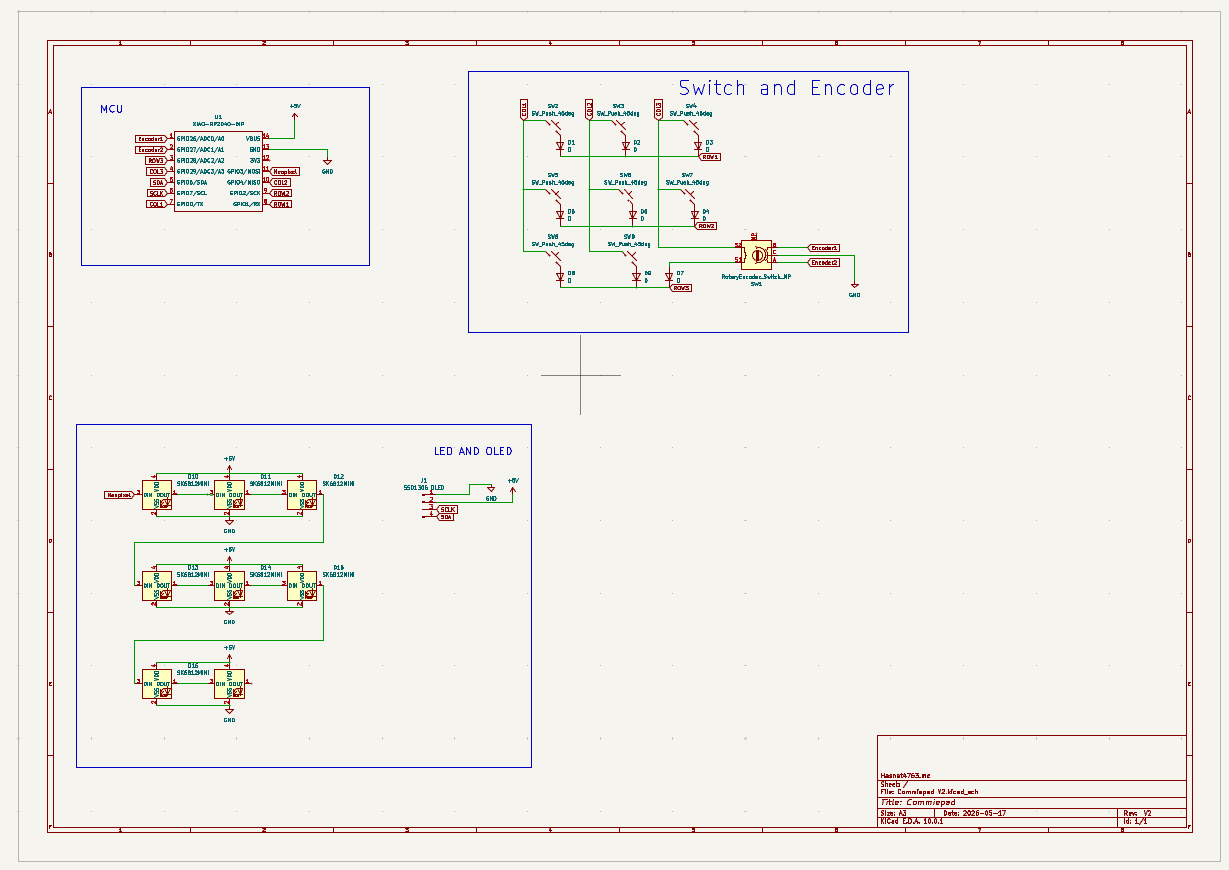
Task: Select the D16 SK6812MINI LED symbol
Action: 157,685
